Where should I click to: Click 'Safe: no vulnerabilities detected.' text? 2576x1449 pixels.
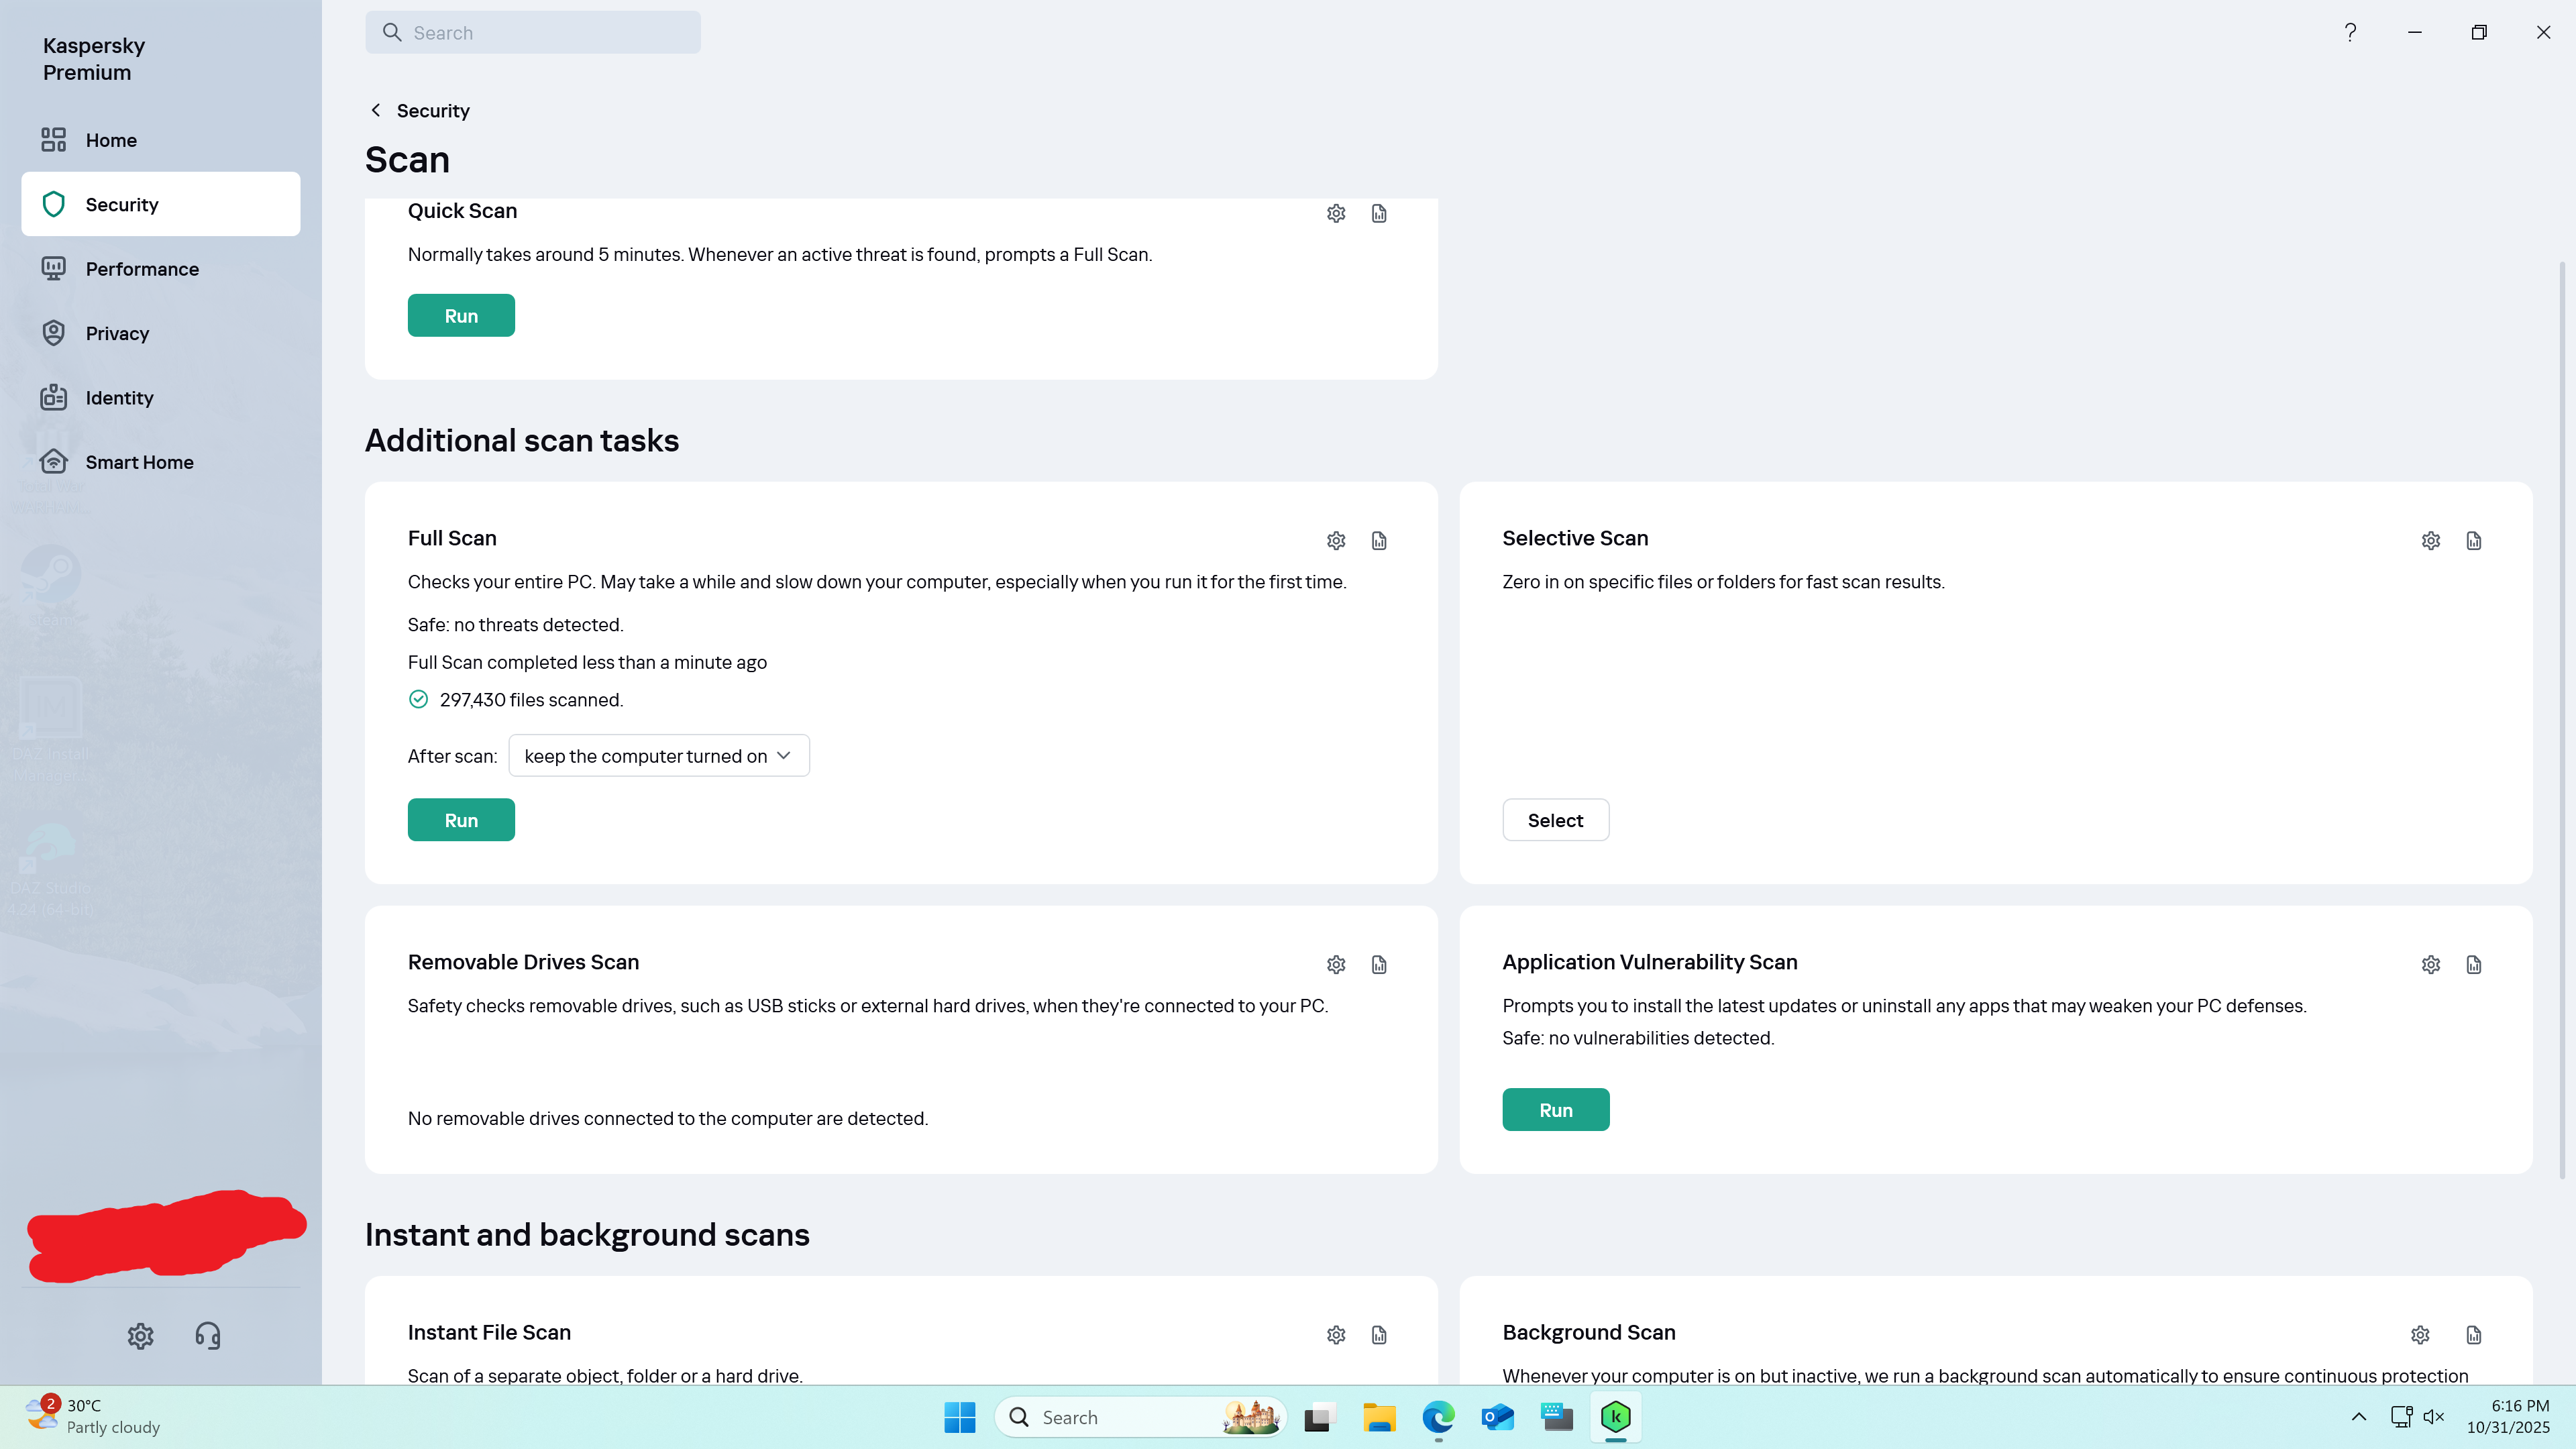point(1638,1038)
